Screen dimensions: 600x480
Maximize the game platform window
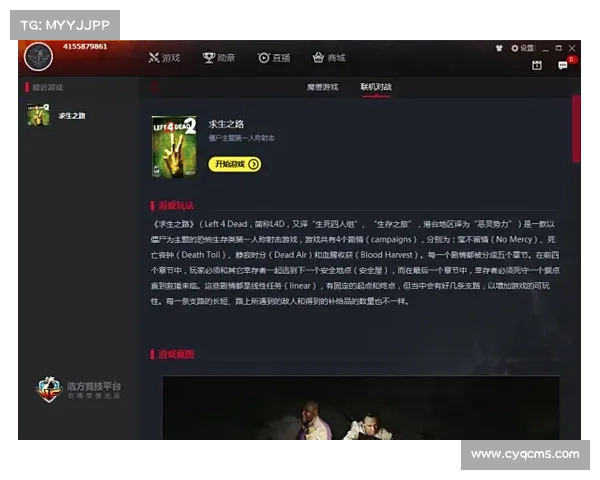click(x=559, y=48)
